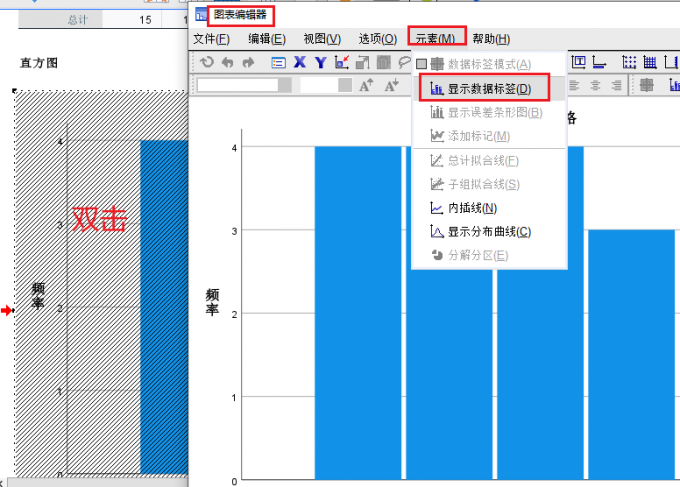Click the reset/refresh icon in Chart Editor toolbar
The width and height of the screenshot is (680, 487).
207,62
